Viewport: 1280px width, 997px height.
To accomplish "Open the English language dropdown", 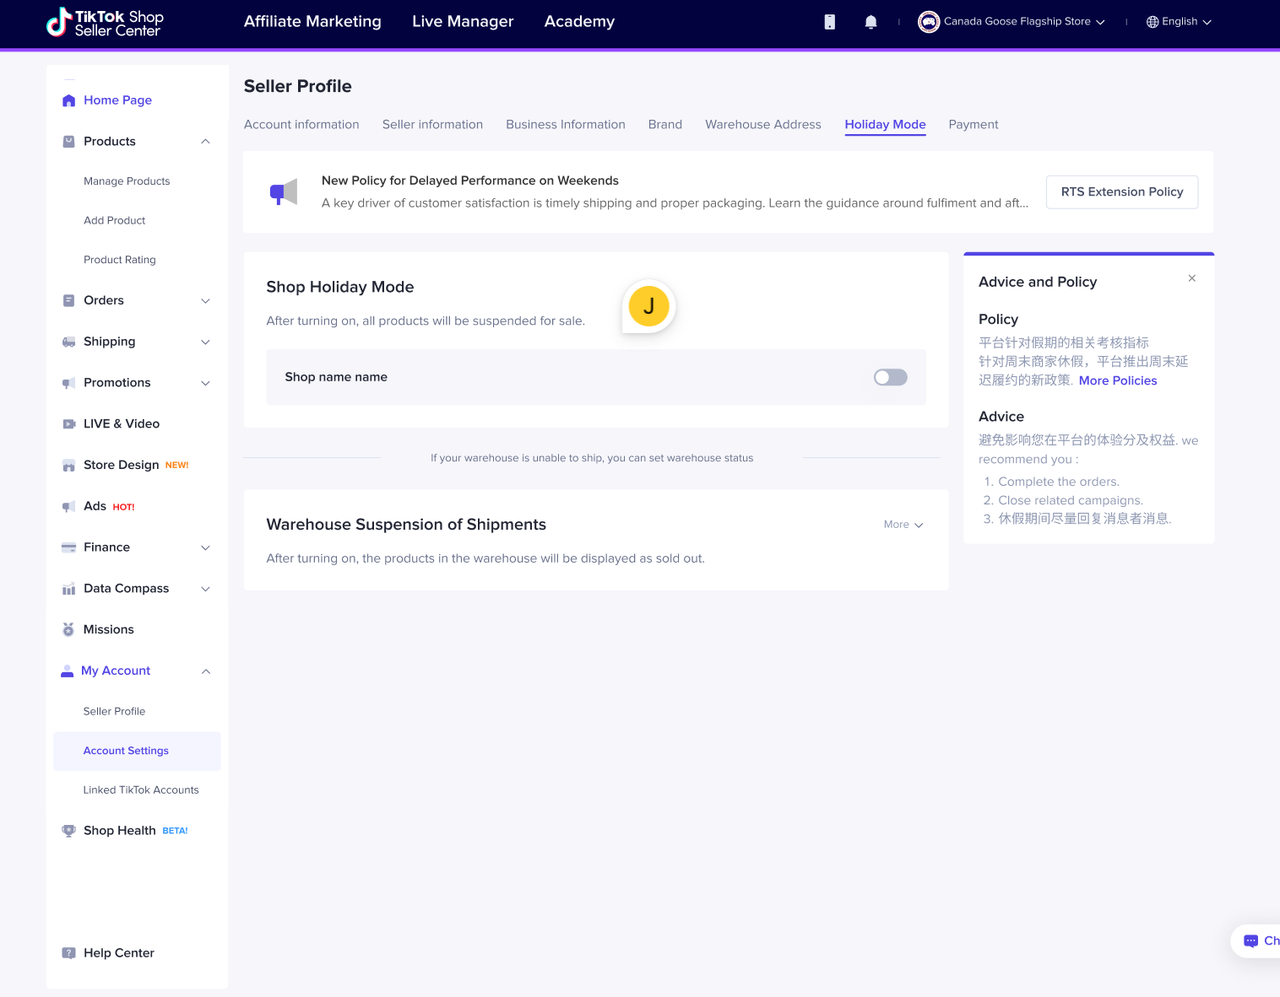I will pos(1178,22).
